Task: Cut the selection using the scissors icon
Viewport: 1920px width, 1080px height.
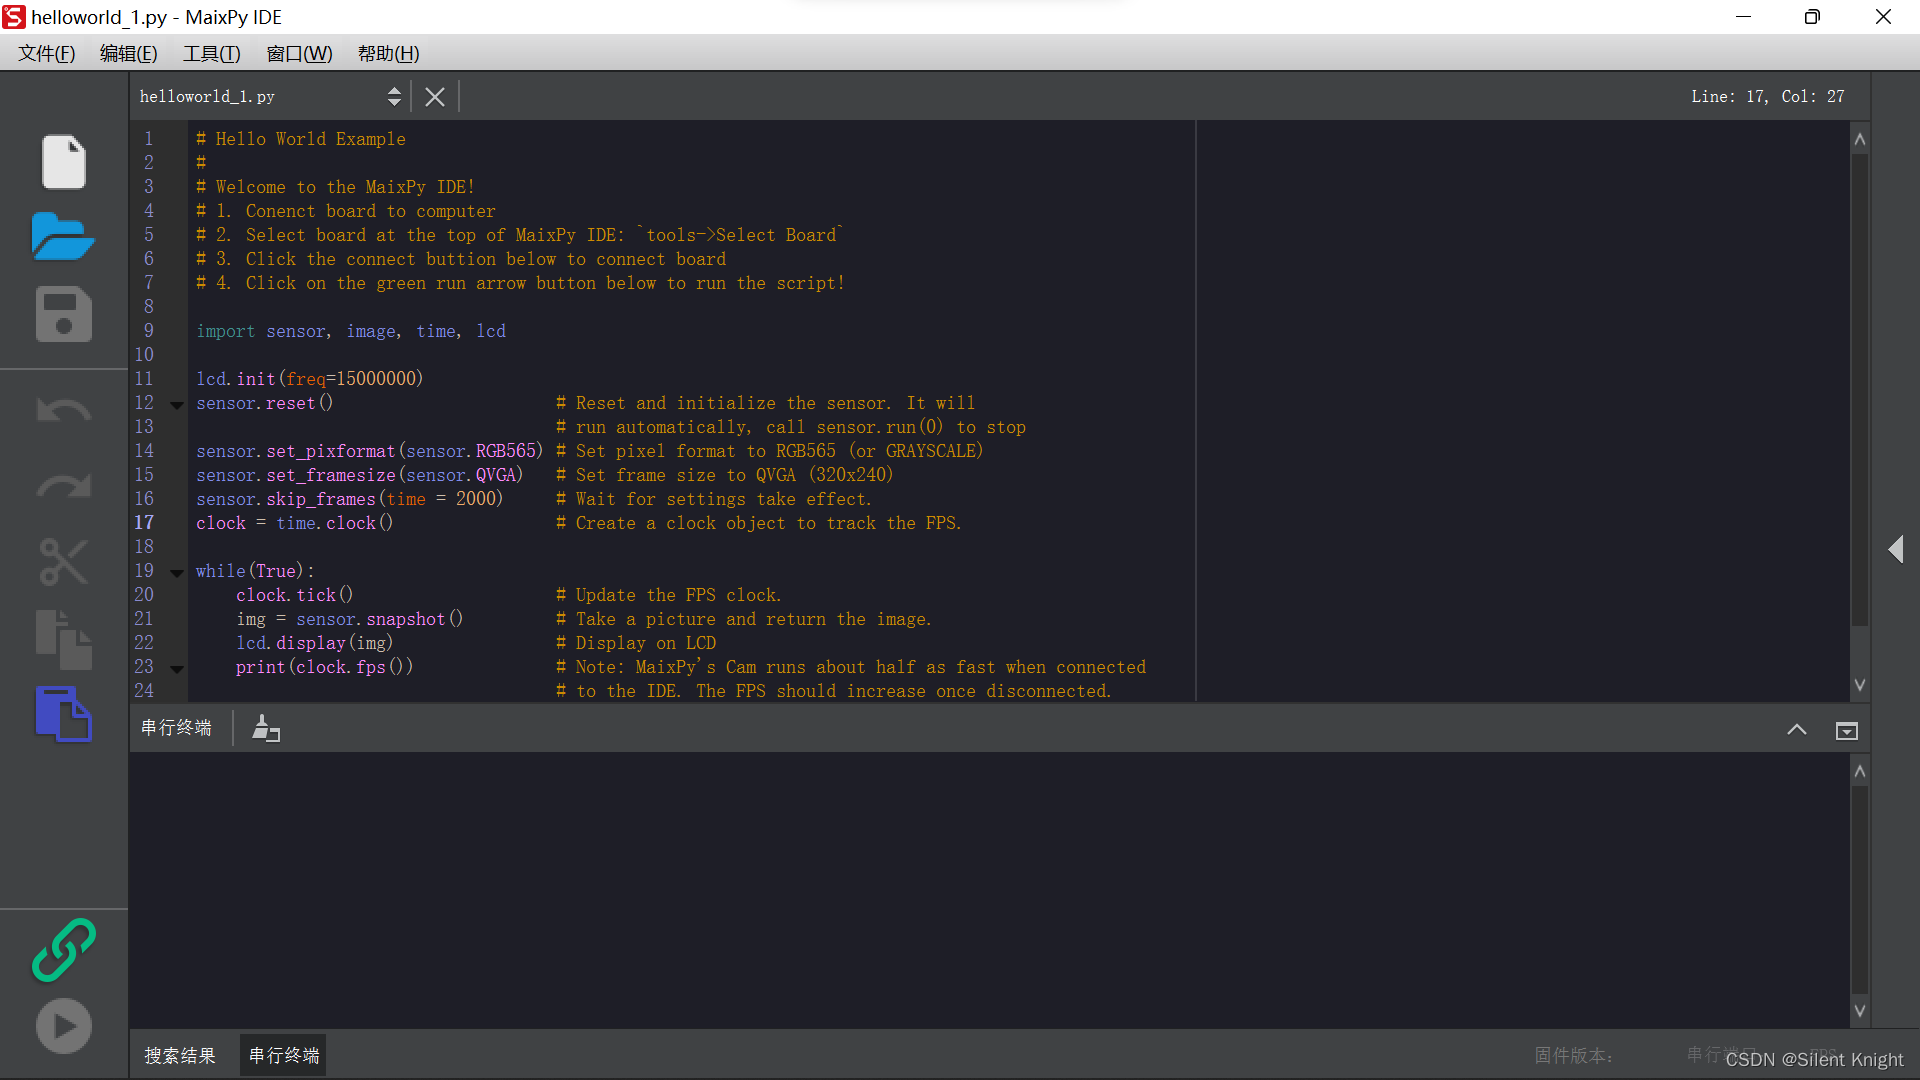Action: tap(64, 562)
